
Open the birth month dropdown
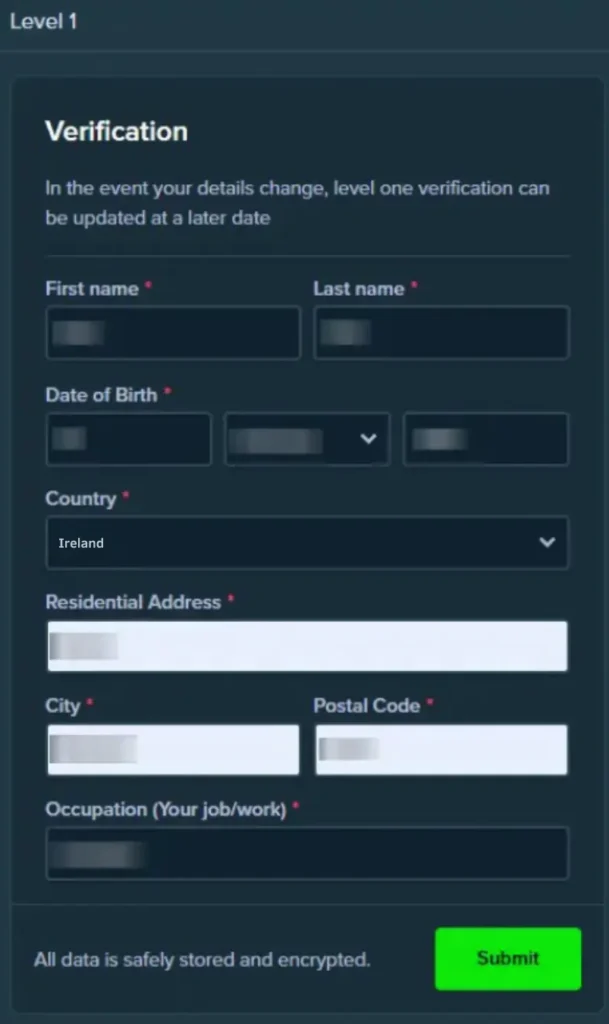click(x=306, y=439)
